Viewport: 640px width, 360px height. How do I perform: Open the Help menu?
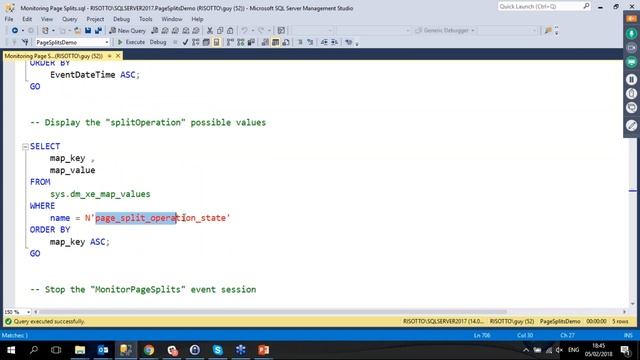point(197,19)
